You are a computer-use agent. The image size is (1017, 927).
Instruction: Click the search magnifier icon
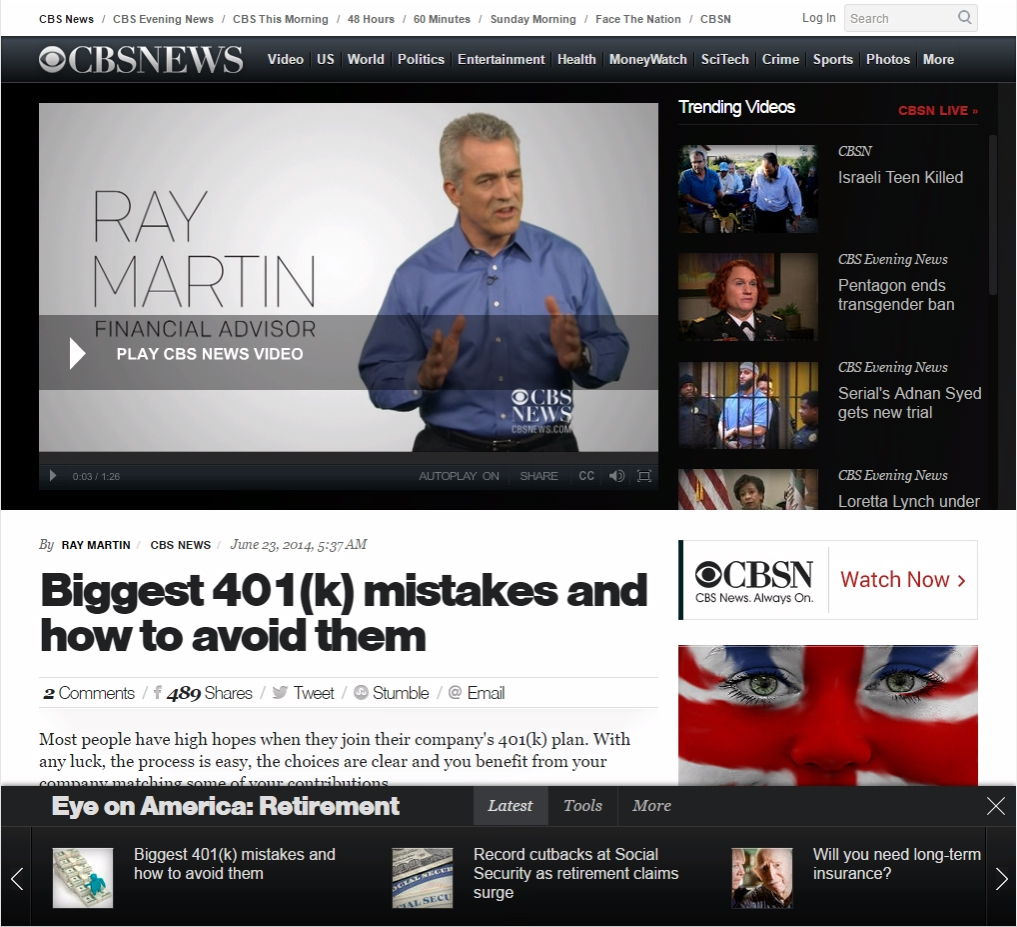point(964,18)
